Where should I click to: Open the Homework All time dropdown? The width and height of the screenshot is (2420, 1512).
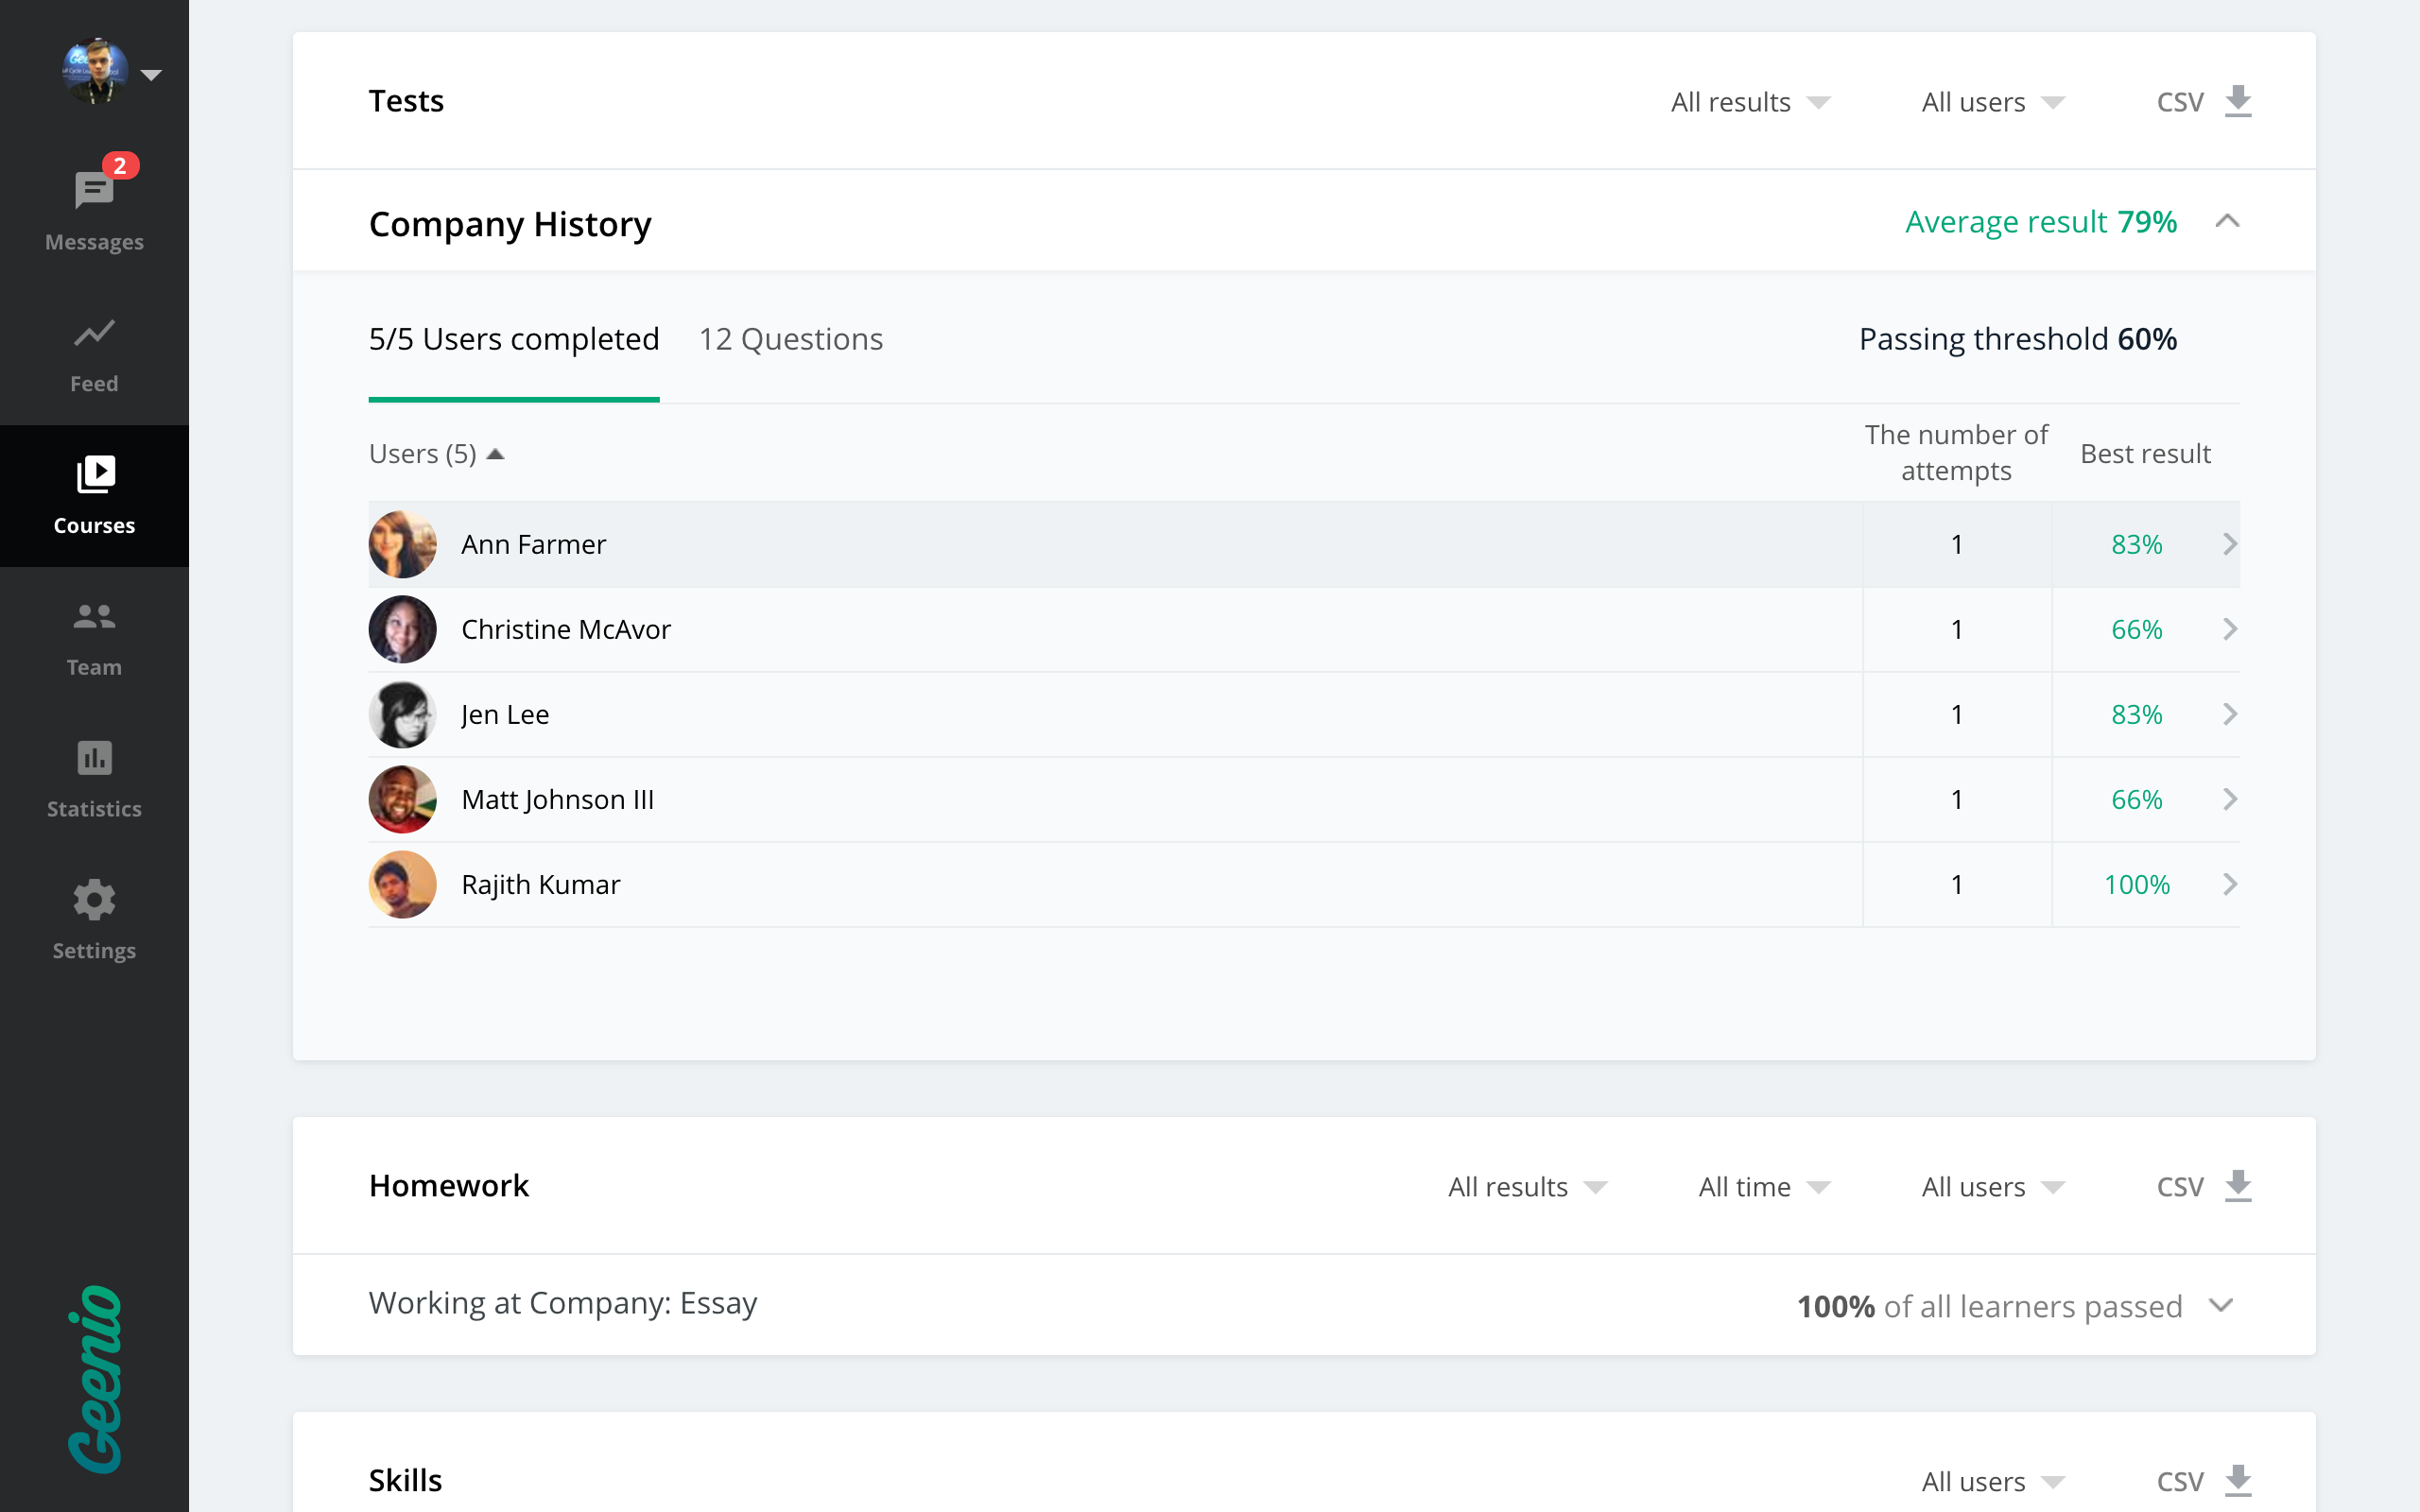(1763, 1186)
